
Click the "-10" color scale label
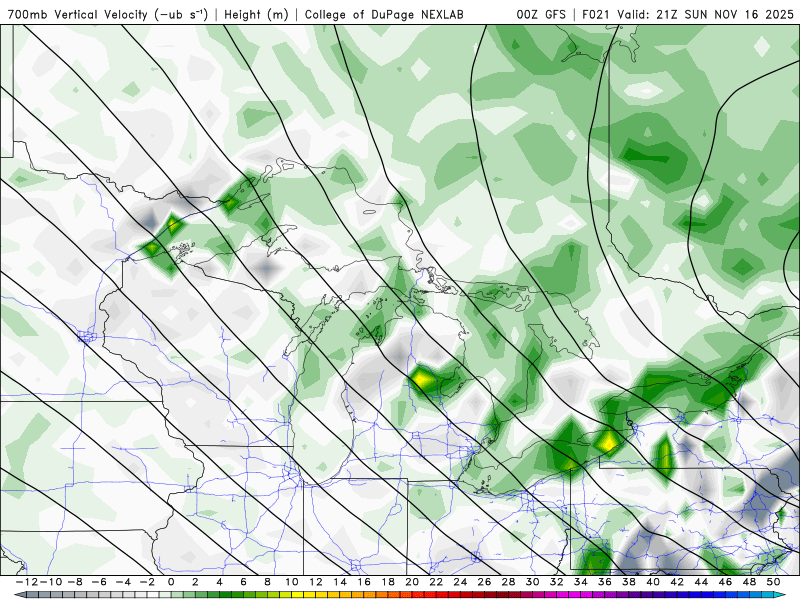tap(49, 582)
